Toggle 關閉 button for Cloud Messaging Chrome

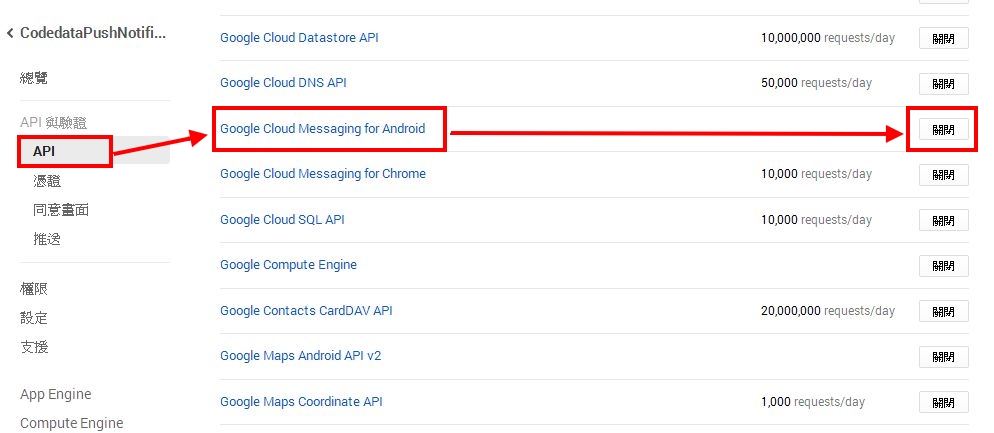(944, 175)
